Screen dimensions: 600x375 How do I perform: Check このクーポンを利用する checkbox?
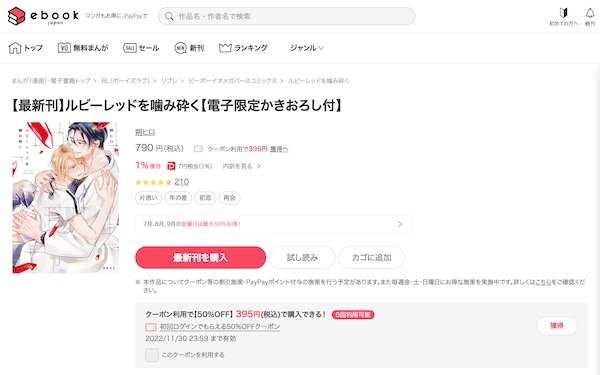click(x=152, y=355)
